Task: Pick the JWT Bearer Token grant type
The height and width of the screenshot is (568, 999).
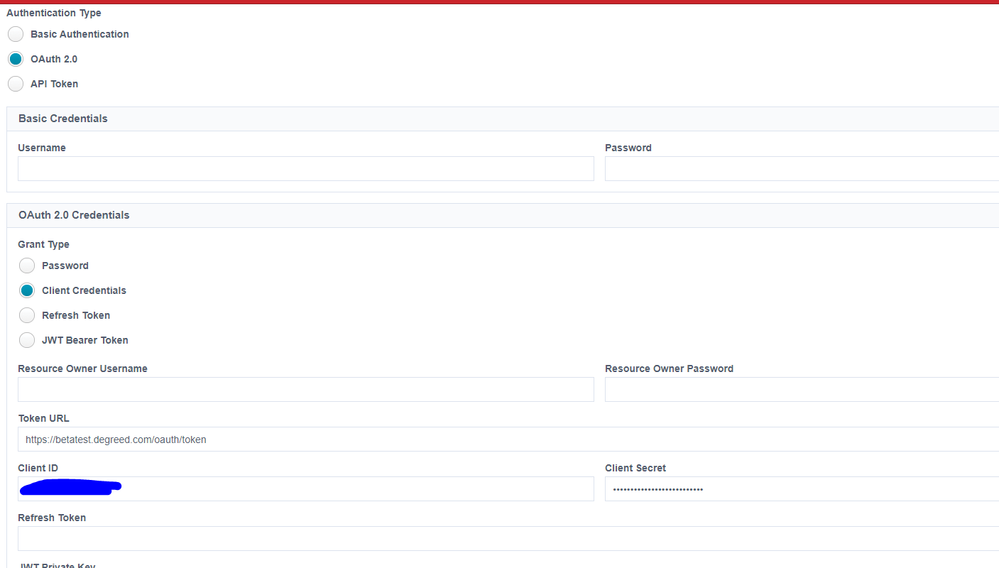Action: pos(27,341)
